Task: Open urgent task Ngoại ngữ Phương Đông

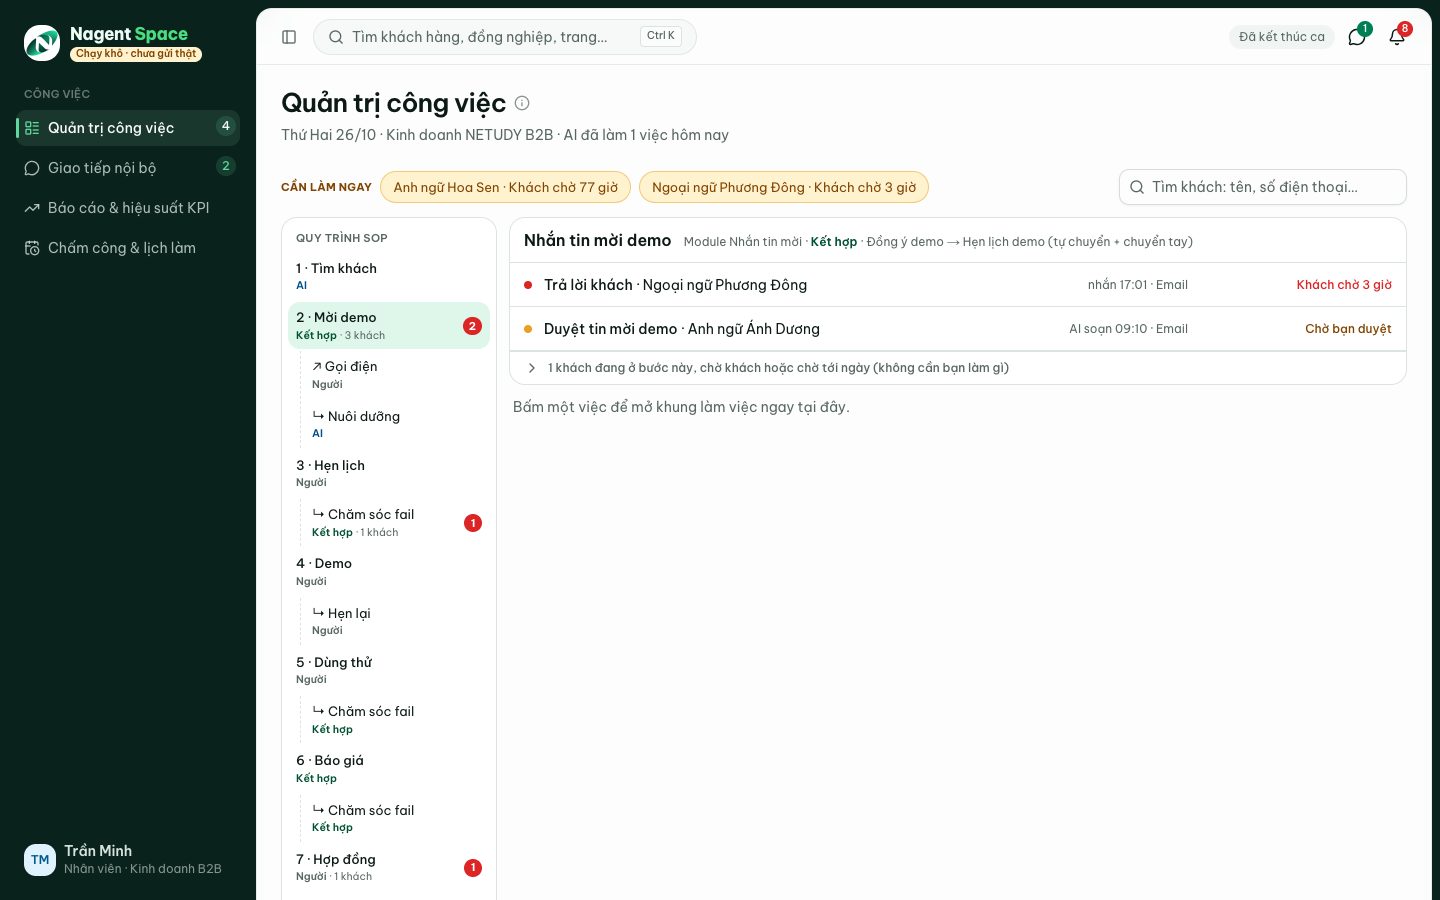Action: tap(784, 187)
